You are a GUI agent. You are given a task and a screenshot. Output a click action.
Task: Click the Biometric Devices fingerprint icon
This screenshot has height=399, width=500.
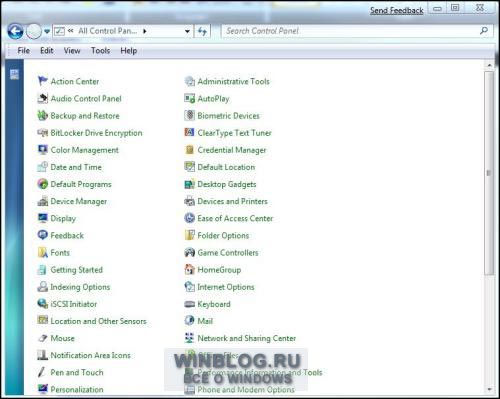190,115
